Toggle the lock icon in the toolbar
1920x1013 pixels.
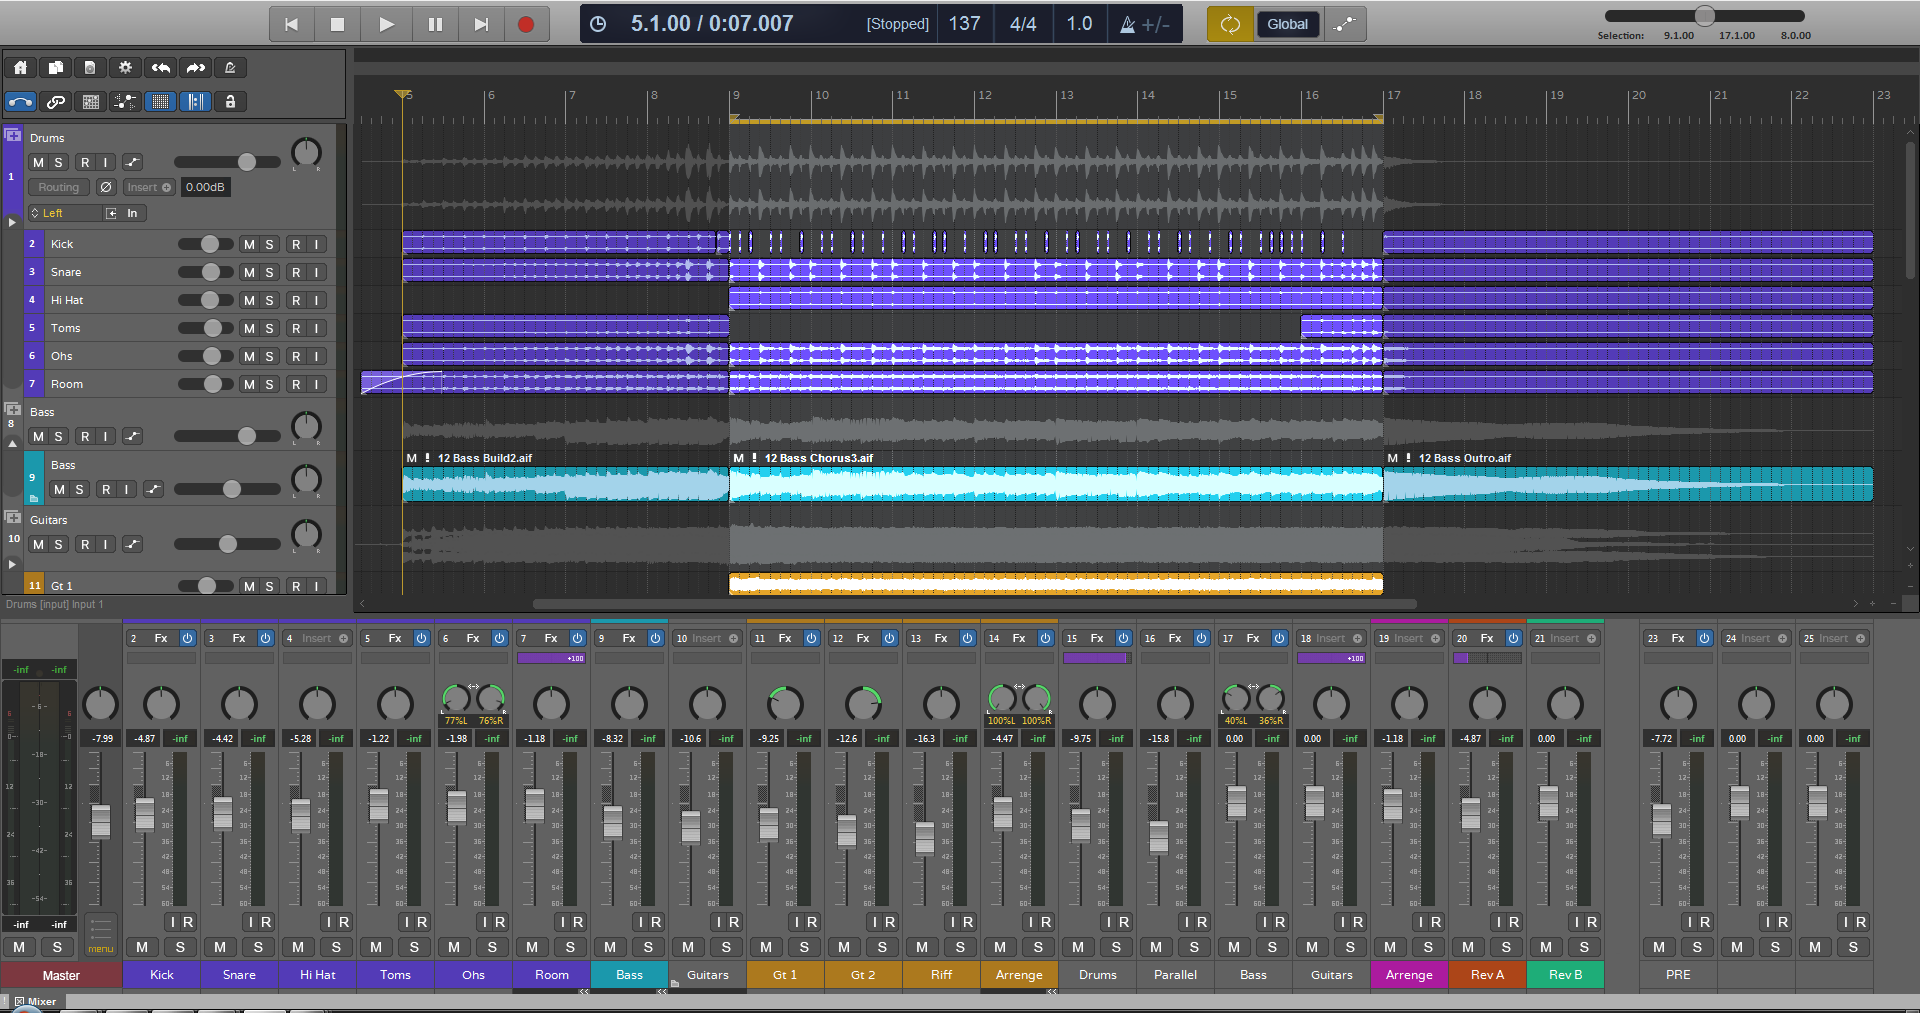230,102
